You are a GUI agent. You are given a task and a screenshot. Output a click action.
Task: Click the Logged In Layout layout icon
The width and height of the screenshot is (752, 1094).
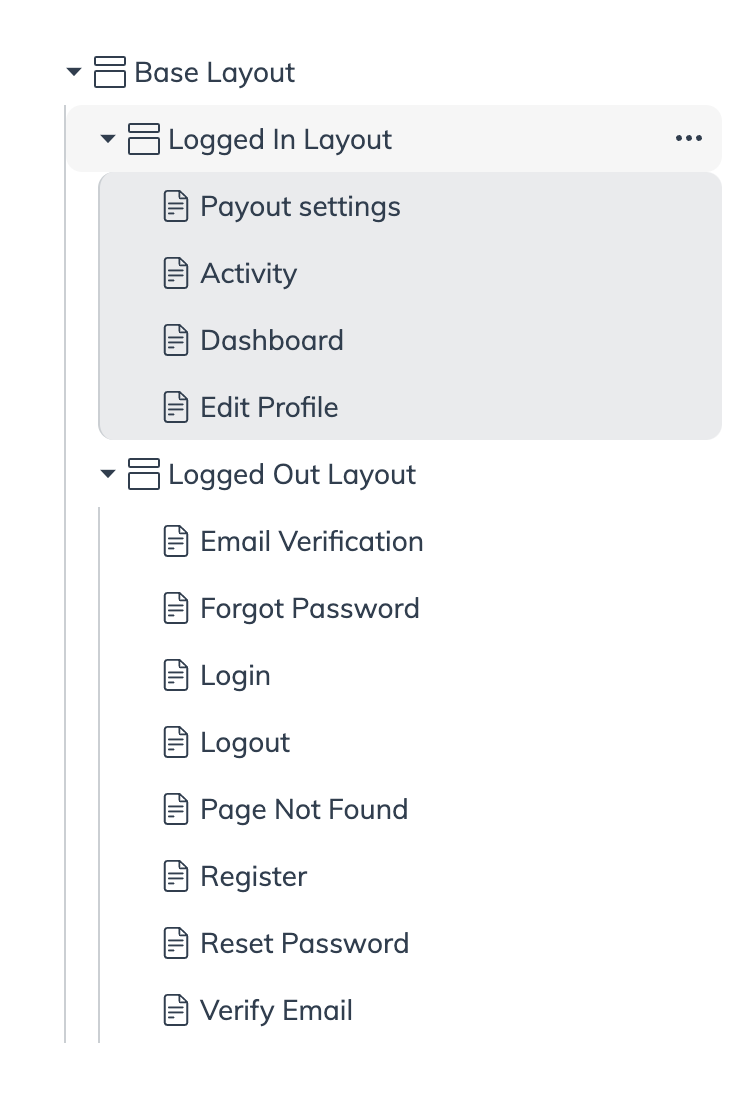click(x=144, y=139)
